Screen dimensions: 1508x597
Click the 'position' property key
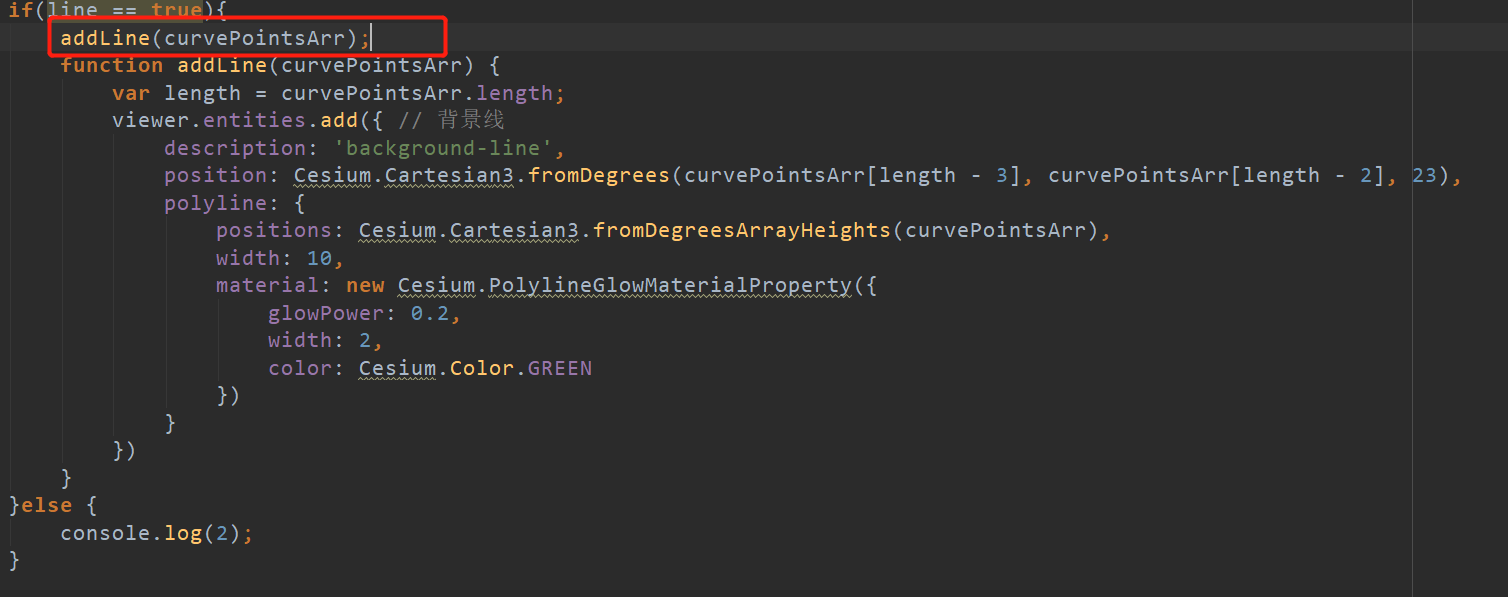pos(216,175)
